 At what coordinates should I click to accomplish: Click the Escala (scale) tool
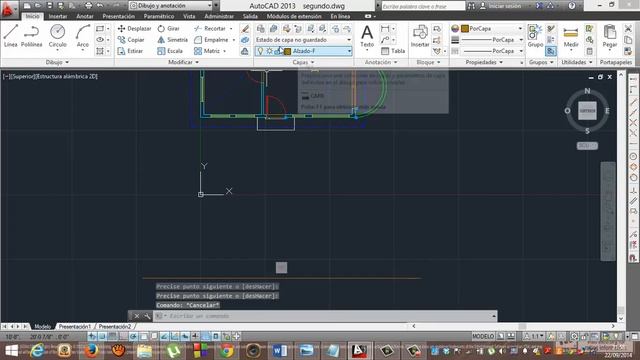click(170, 51)
